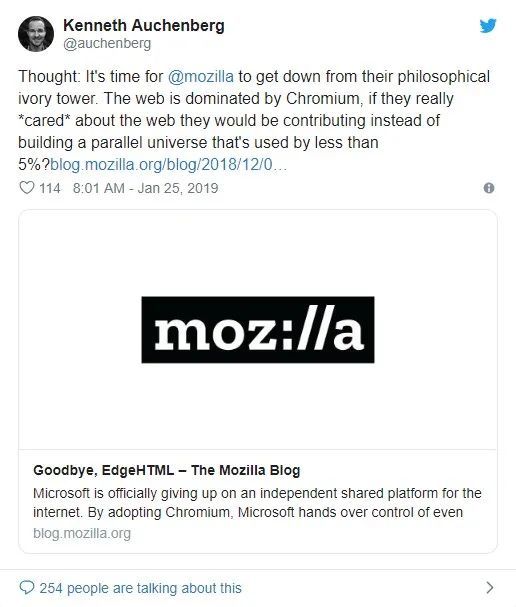Click the 8:01 AM - Jan 25, 2019 timestamp
The width and height of the screenshot is (516, 607).
click(x=146, y=188)
